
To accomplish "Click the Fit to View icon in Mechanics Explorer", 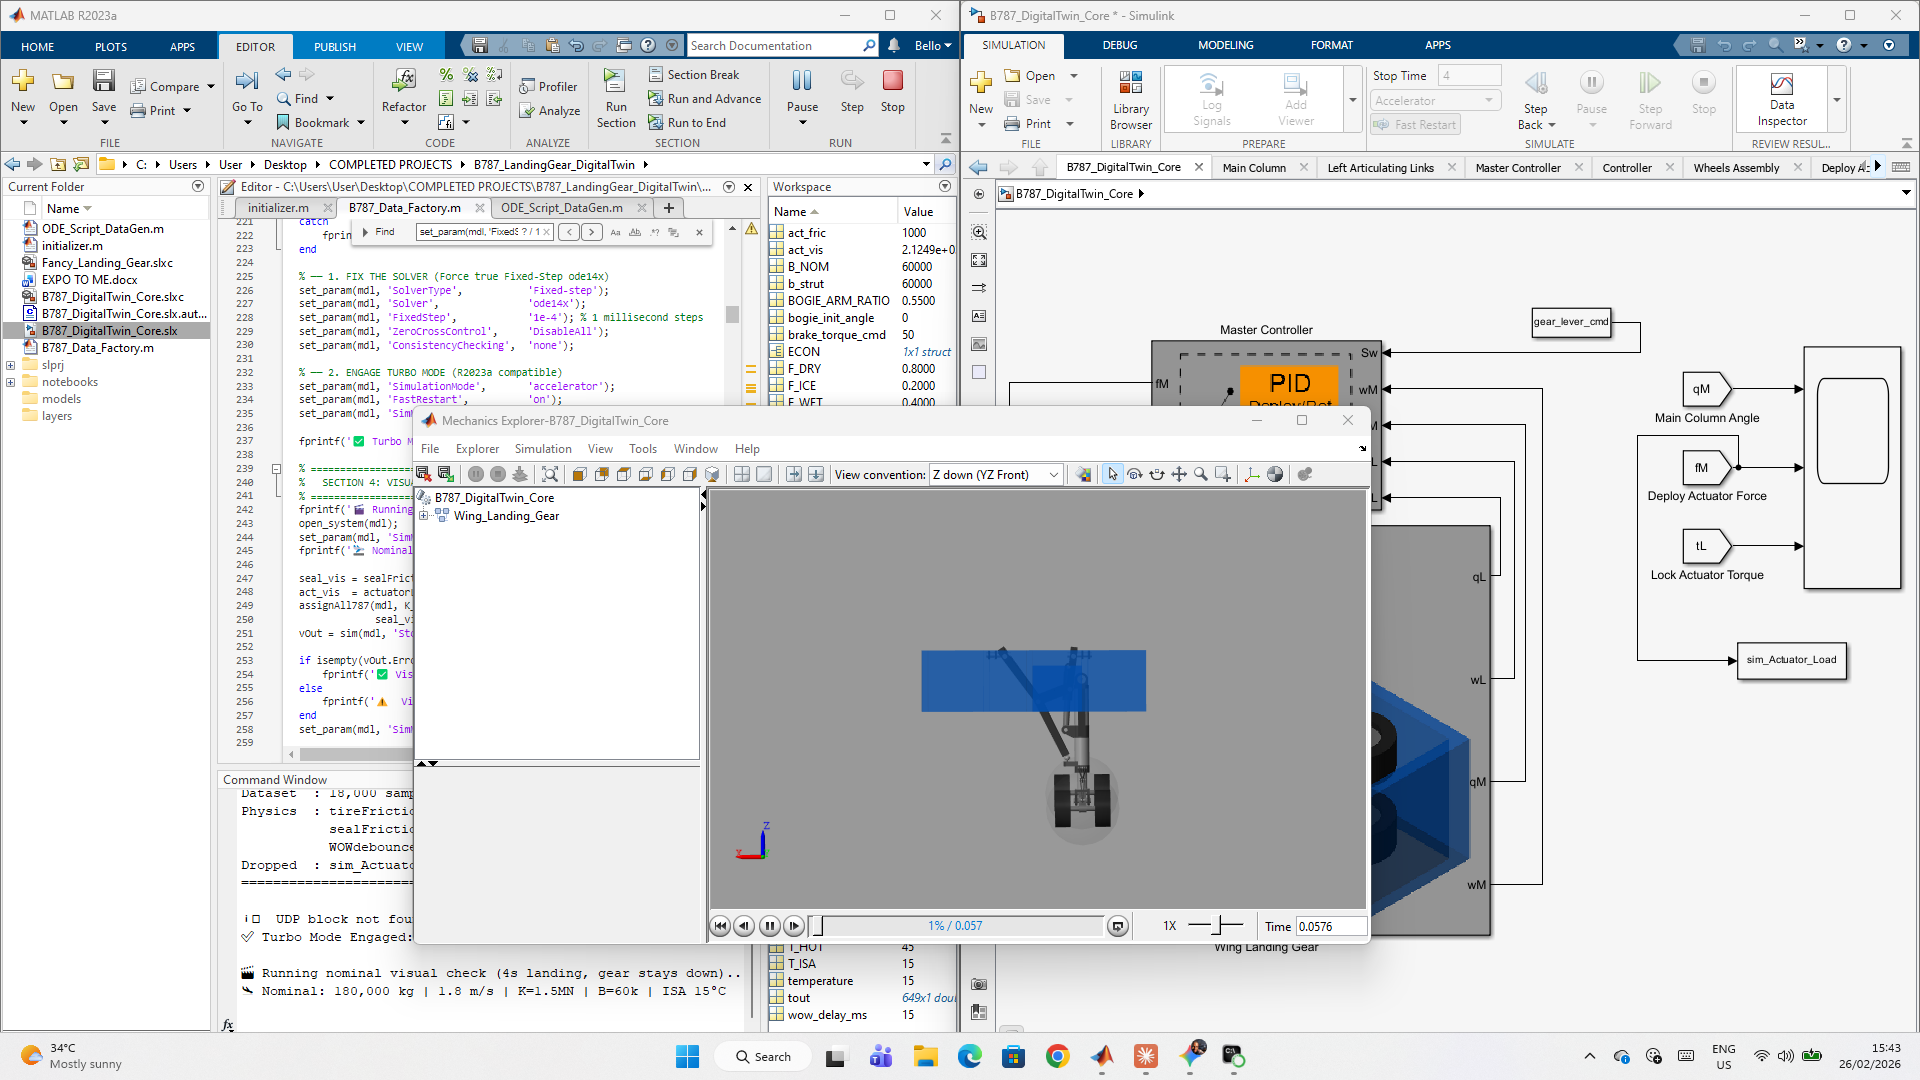I will click(550, 475).
